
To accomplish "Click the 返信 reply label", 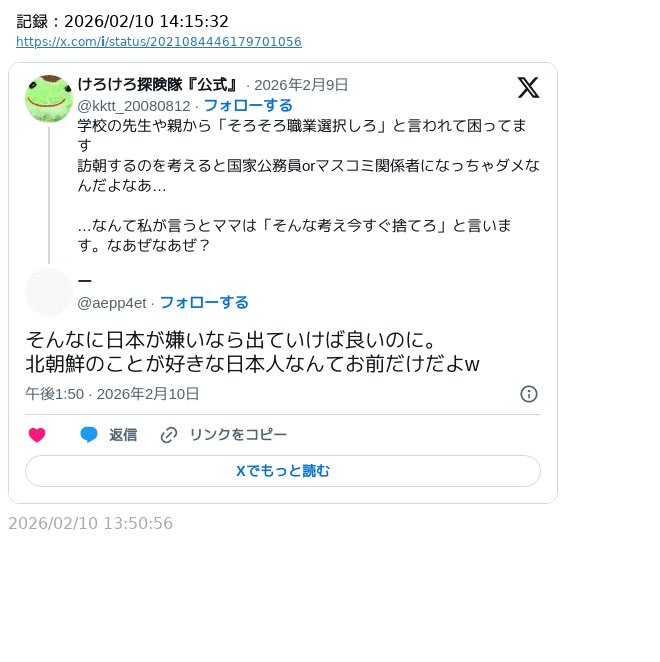I will click(123, 435).
